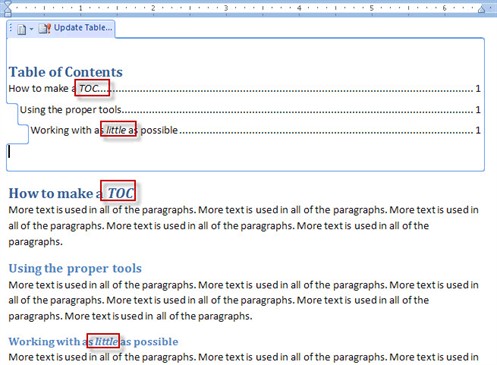Click the page number 1 of first TOC entry

pos(478,89)
